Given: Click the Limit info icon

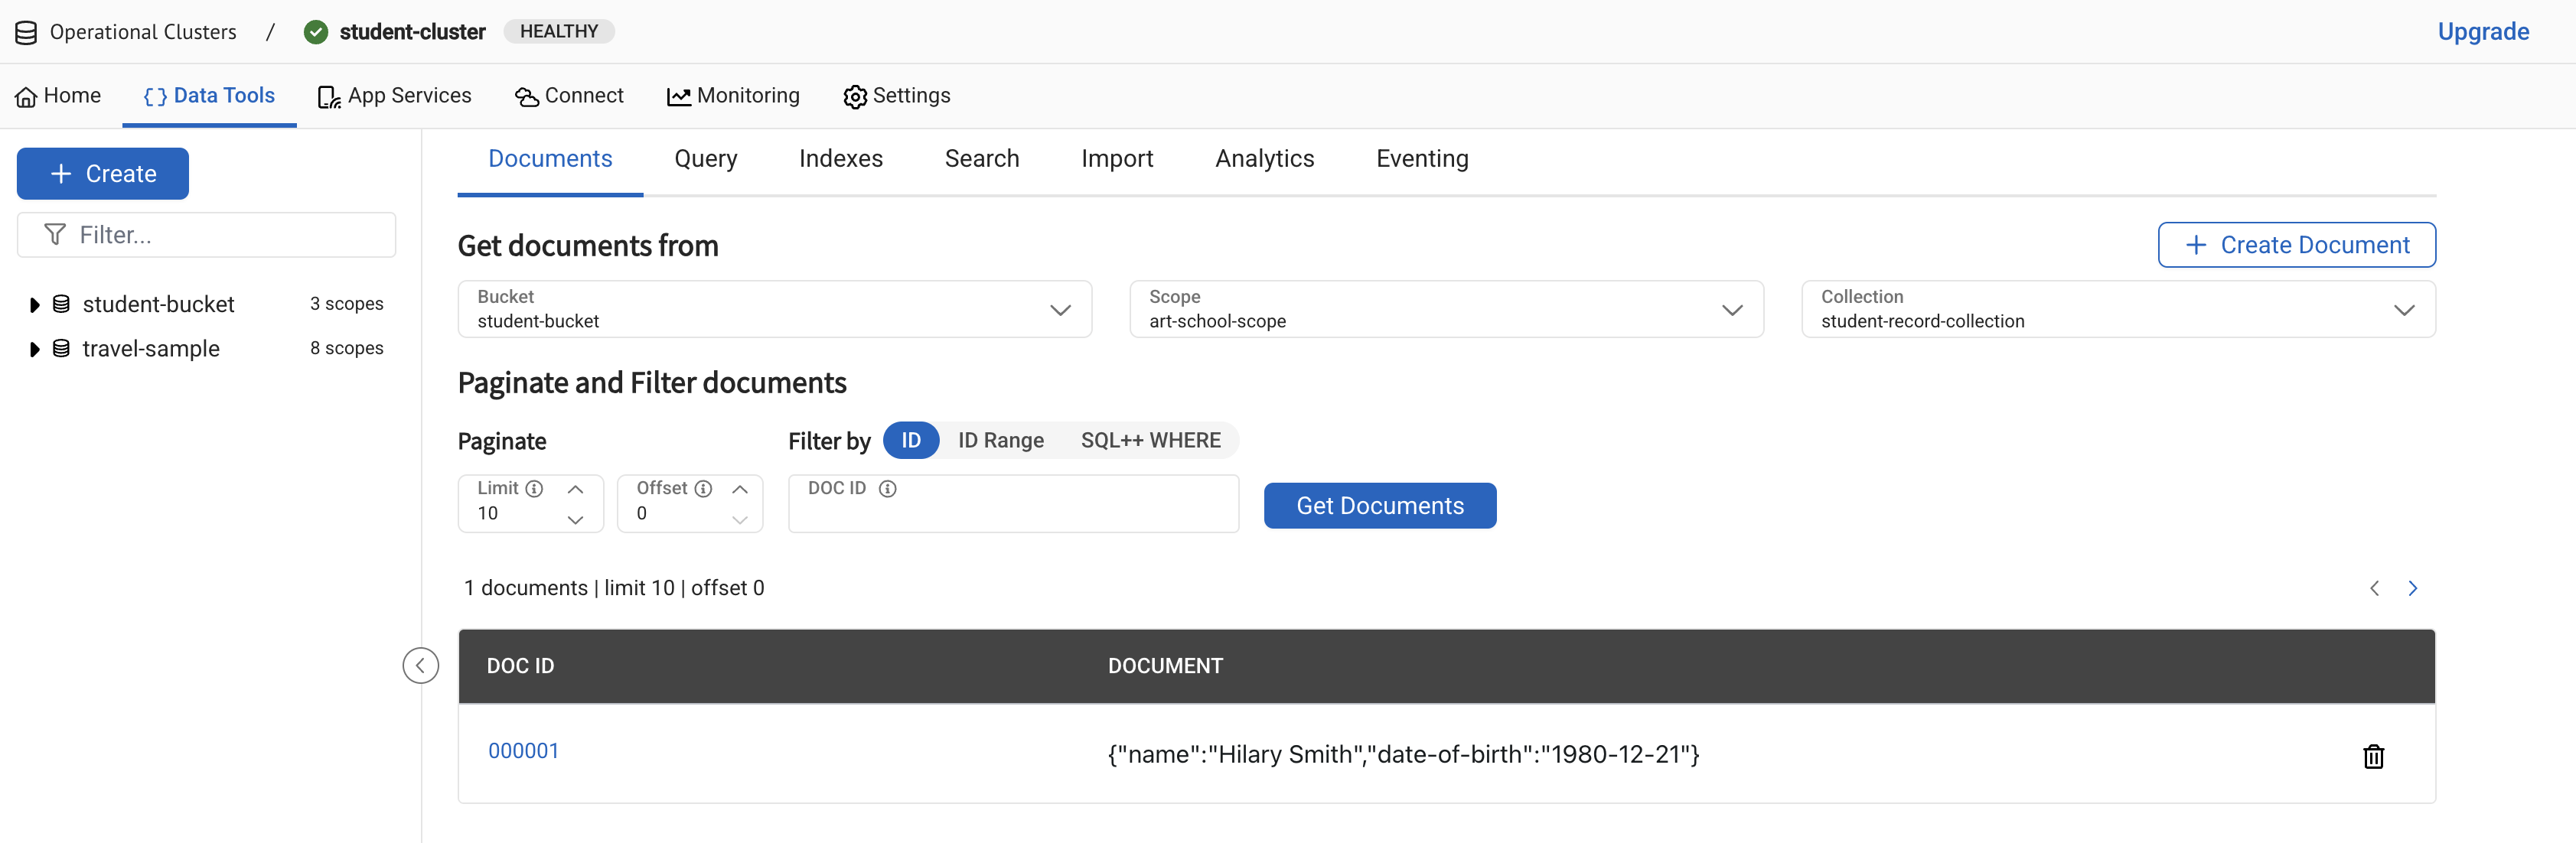Looking at the screenshot, I should (534, 488).
